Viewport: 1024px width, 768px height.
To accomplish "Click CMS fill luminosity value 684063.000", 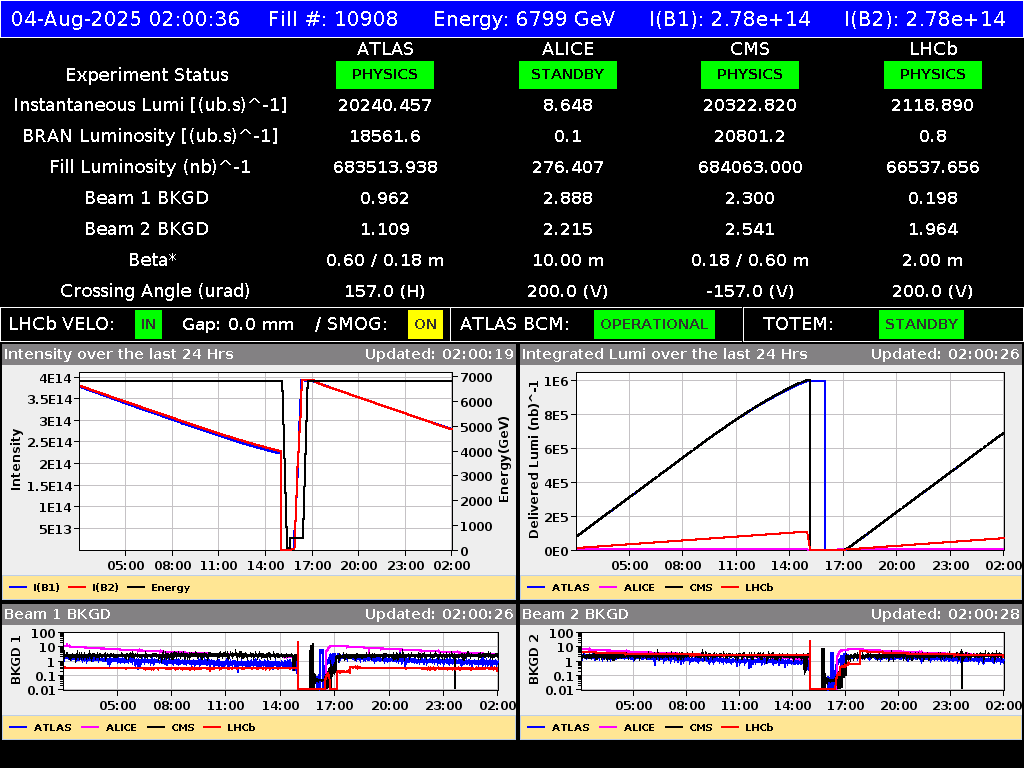I will coord(750,167).
